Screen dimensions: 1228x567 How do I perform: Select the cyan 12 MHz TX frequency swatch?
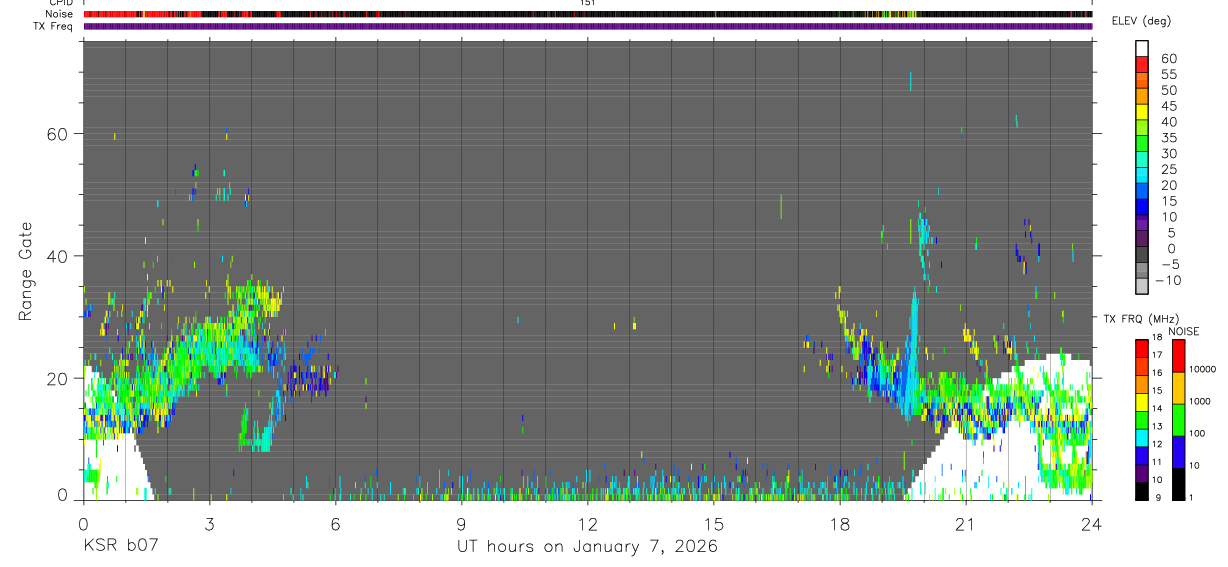coord(1142,438)
